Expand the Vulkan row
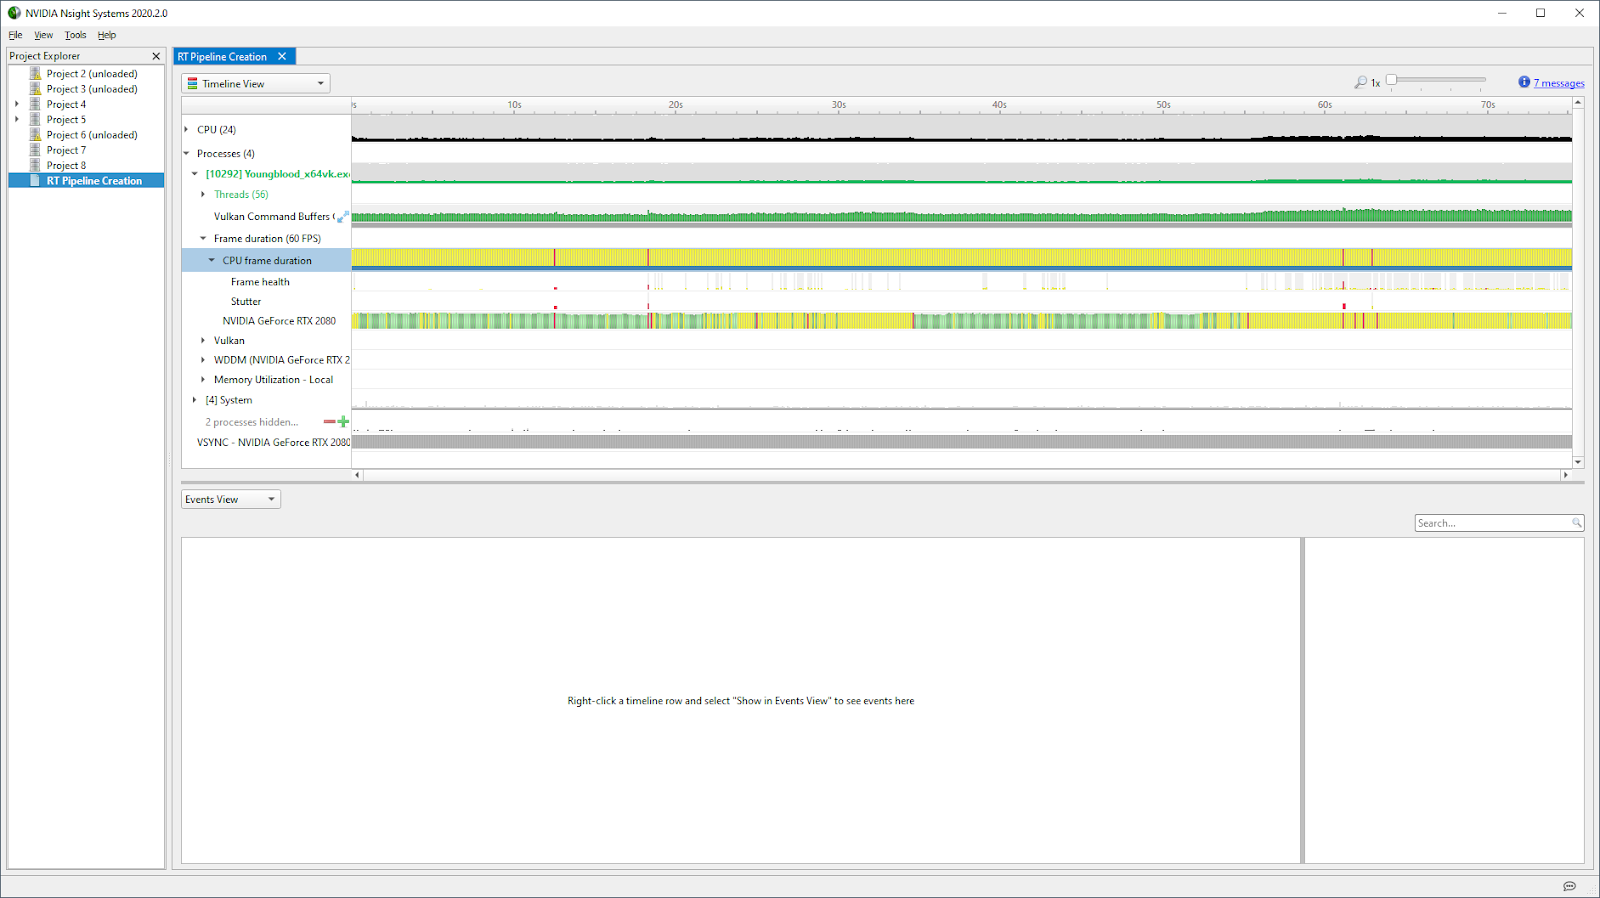Image resolution: width=1600 pixels, height=898 pixels. pyautogui.click(x=203, y=341)
